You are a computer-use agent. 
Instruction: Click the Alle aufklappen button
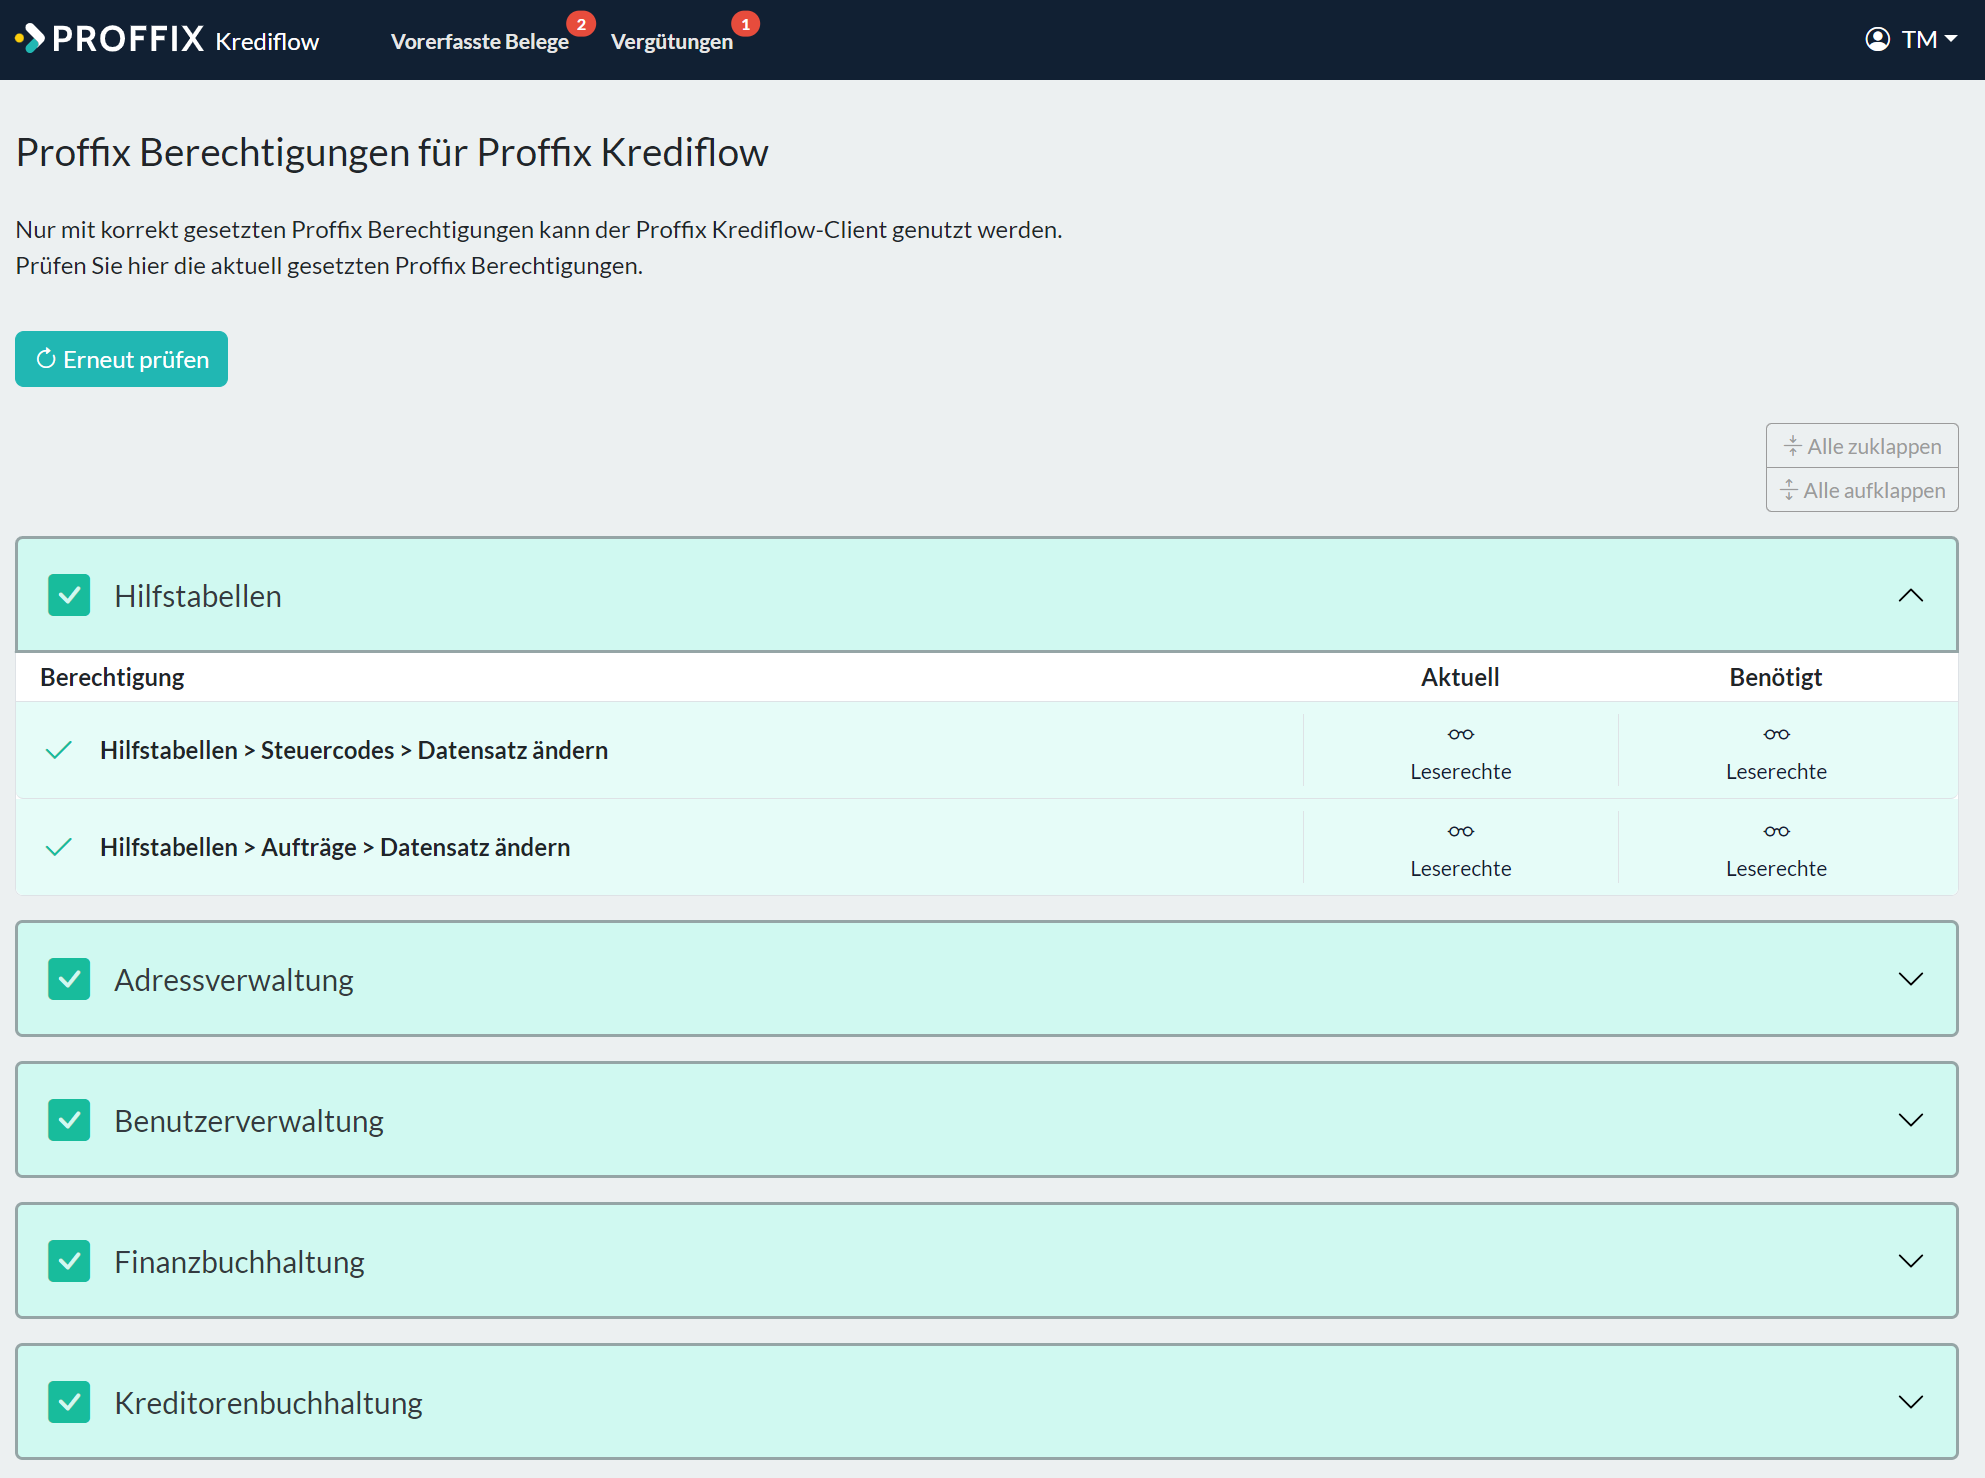point(1862,490)
